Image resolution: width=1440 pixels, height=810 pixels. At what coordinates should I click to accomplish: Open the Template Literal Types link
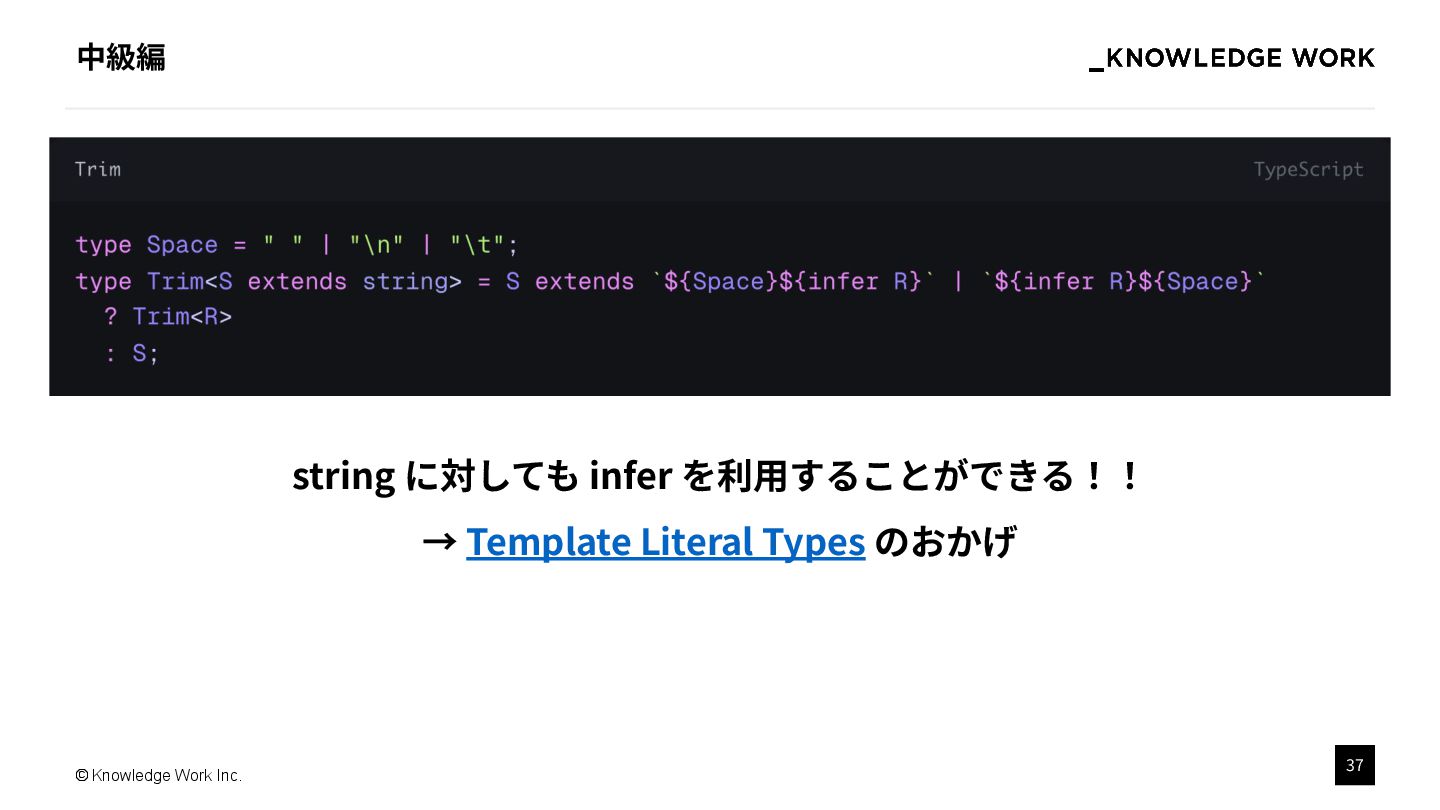point(665,541)
